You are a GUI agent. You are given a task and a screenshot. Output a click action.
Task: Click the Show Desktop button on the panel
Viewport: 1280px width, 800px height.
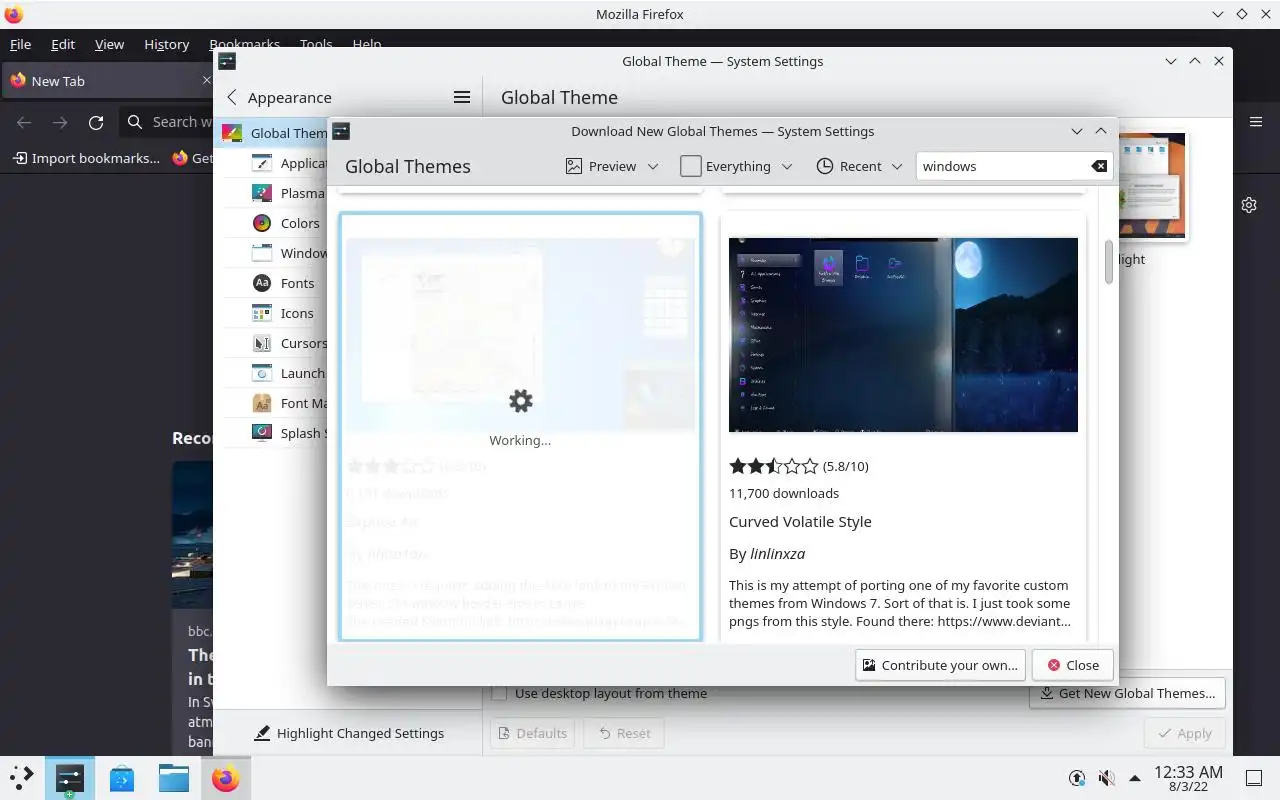(1254, 778)
